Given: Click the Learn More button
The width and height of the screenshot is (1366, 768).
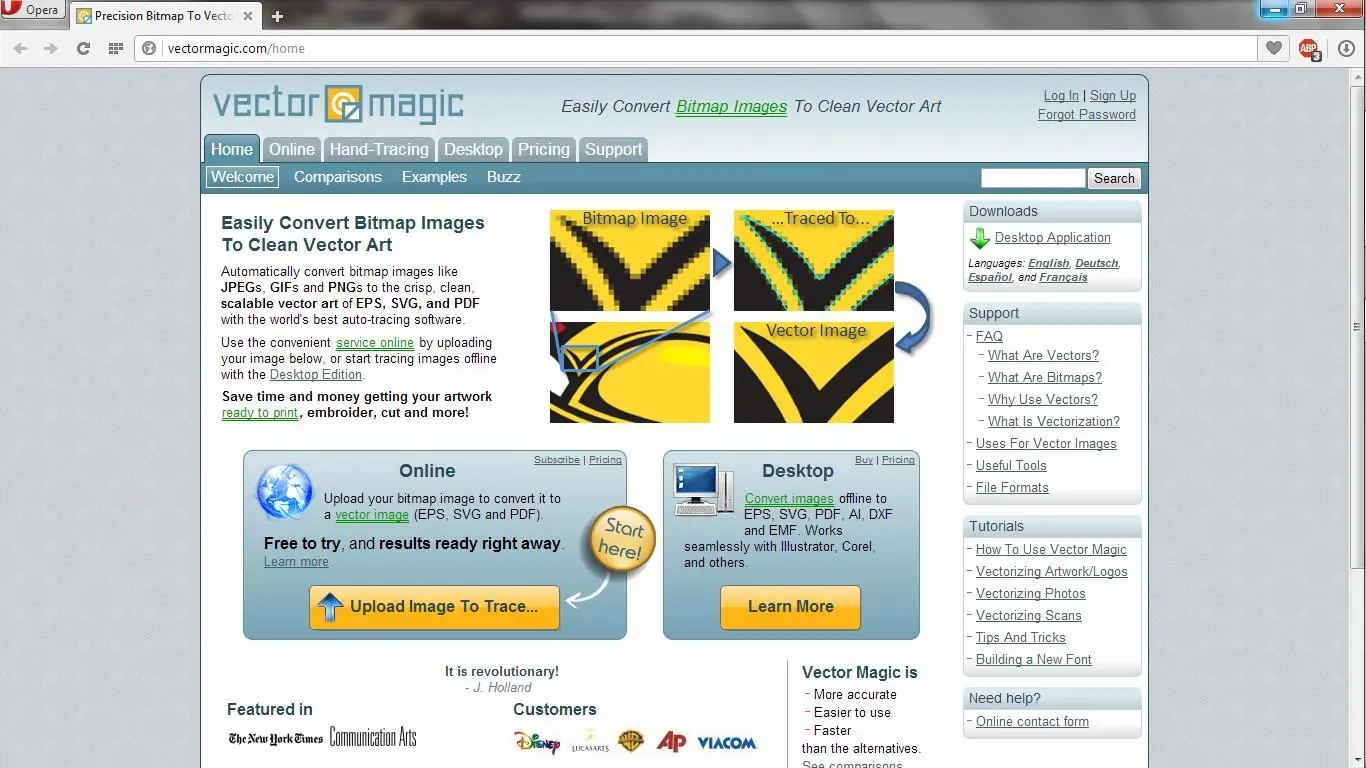Looking at the screenshot, I should click(790, 607).
